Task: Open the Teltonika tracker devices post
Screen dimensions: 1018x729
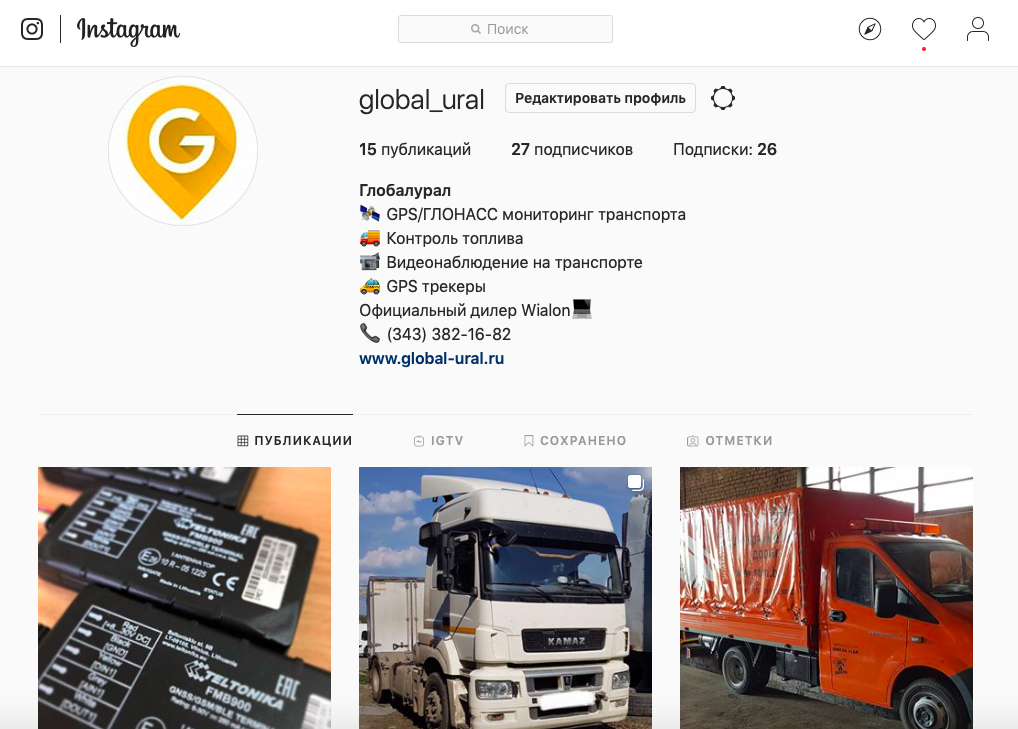Action: [184, 598]
